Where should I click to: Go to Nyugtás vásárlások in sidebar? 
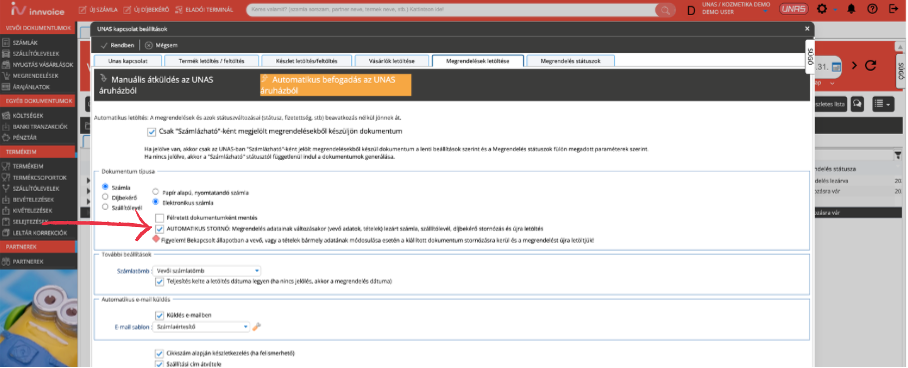point(38,64)
